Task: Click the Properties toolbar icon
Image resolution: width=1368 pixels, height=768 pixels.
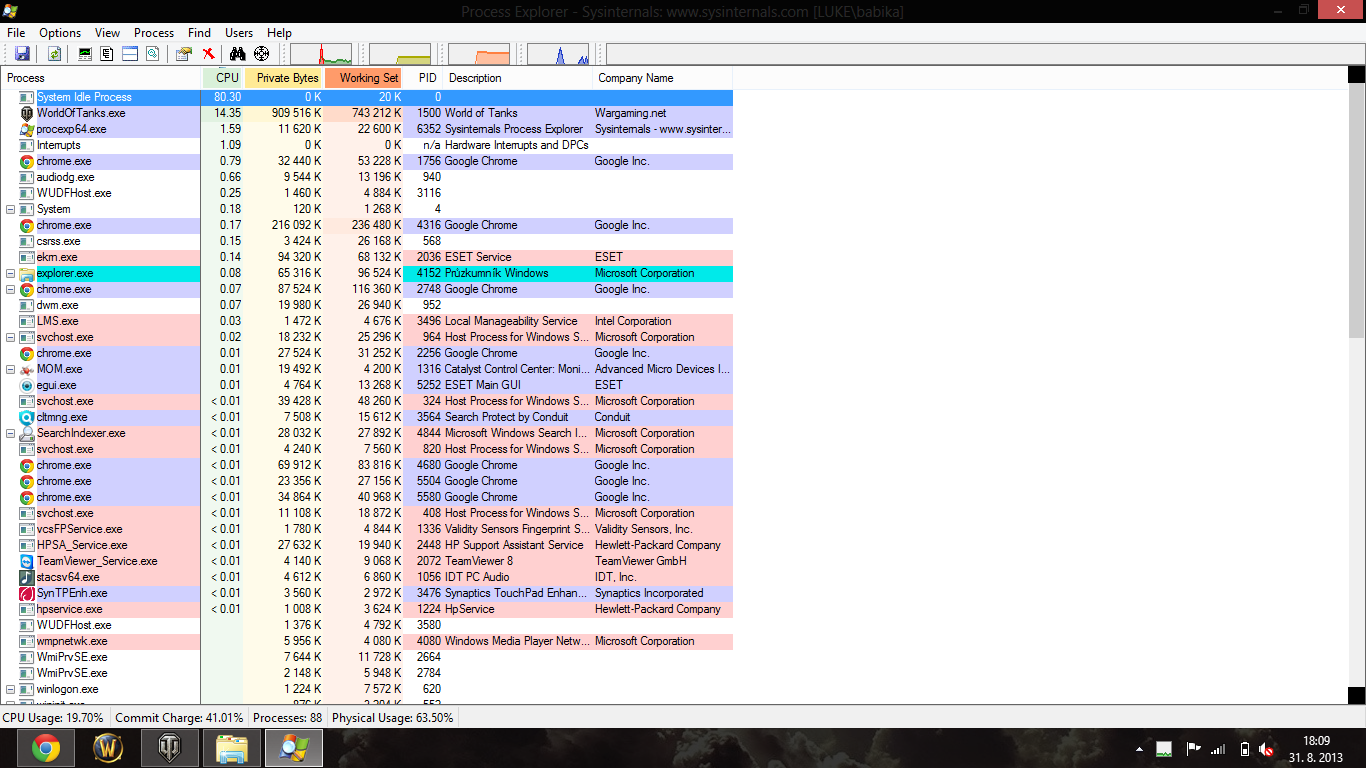Action: tap(183, 54)
